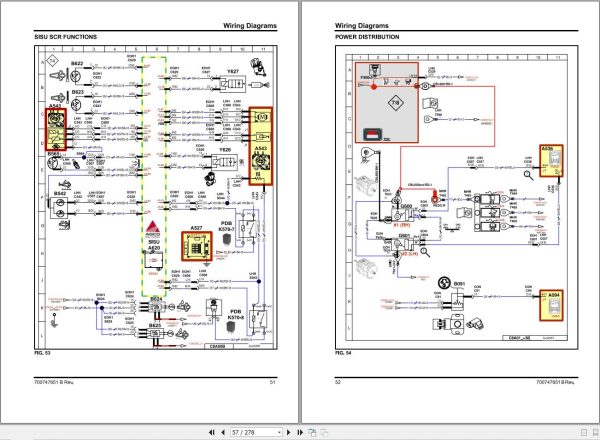Image resolution: width=600 pixels, height=440 pixels.
Task: Click the AGCO SISU A620 logo
Action: coord(153,235)
